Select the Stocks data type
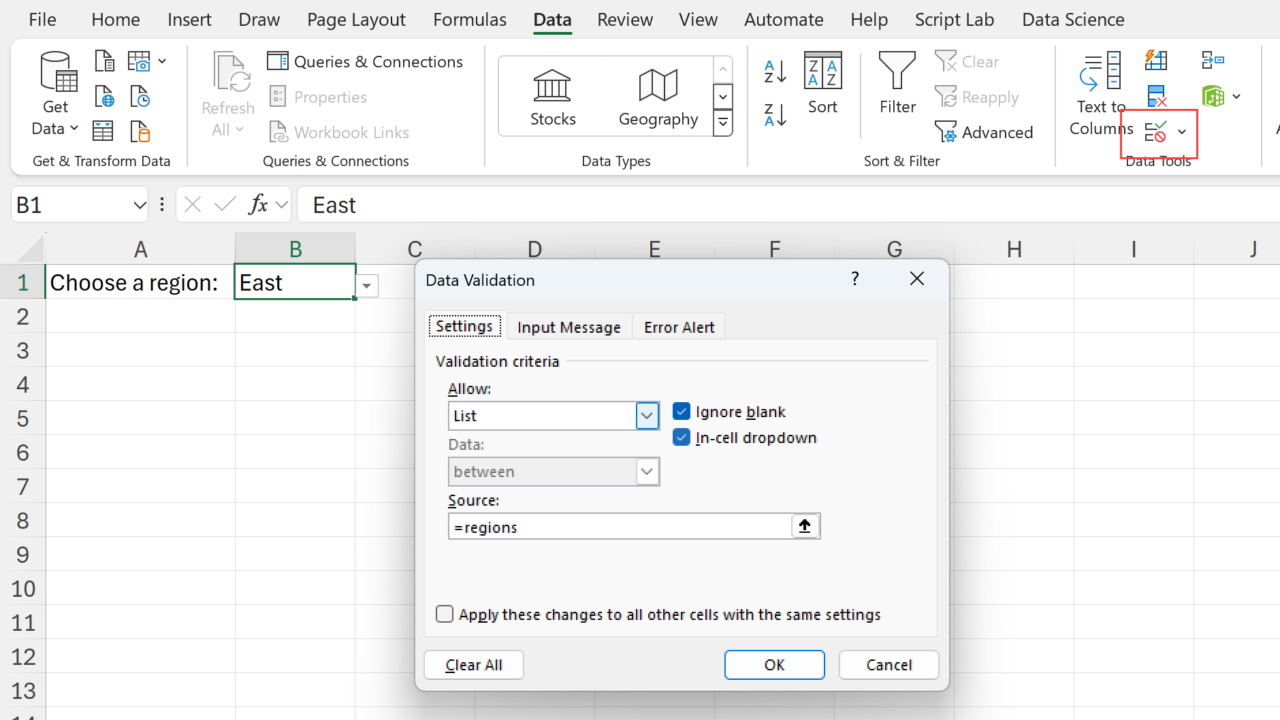 [553, 97]
